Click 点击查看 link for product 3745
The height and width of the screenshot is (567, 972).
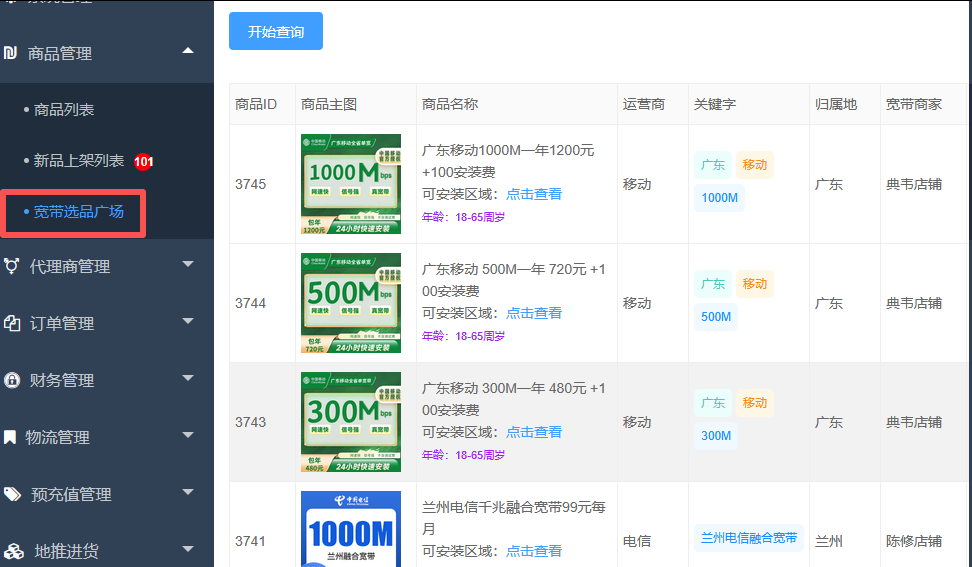[534, 194]
